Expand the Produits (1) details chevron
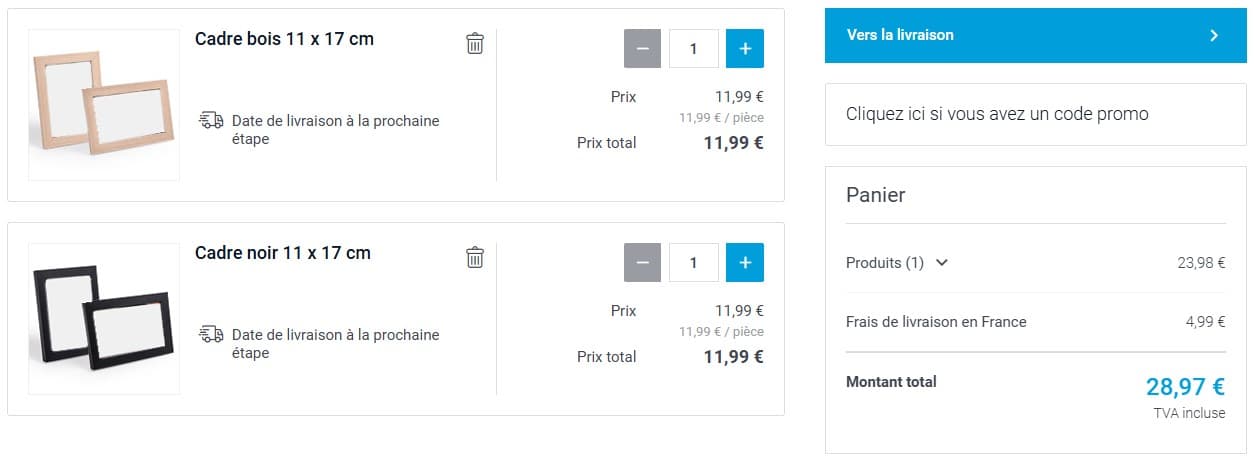 point(941,263)
